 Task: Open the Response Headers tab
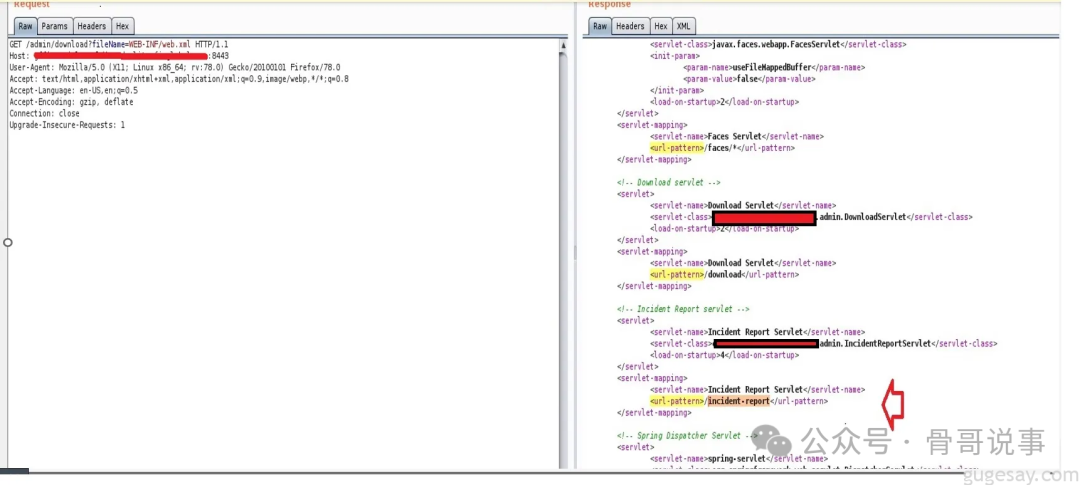pyautogui.click(x=630, y=26)
